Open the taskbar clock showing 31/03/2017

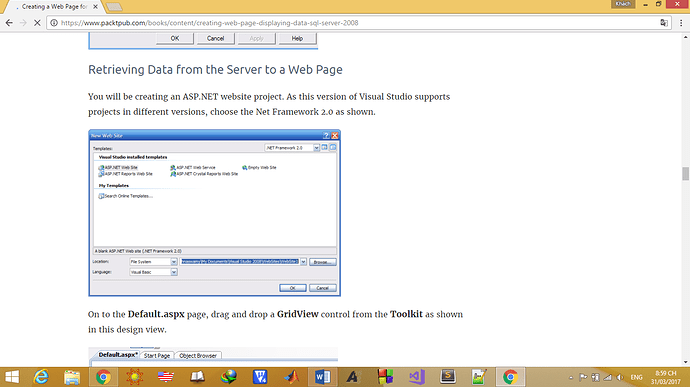point(665,377)
